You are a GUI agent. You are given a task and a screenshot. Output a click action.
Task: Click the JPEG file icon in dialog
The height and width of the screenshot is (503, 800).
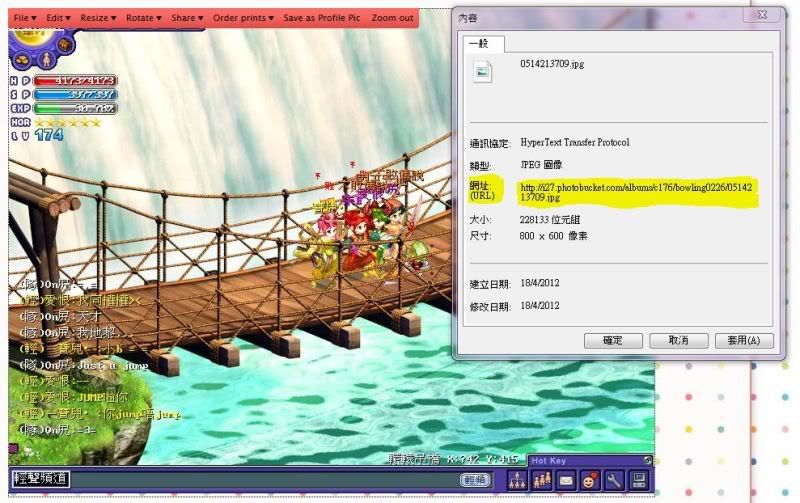coord(482,71)
